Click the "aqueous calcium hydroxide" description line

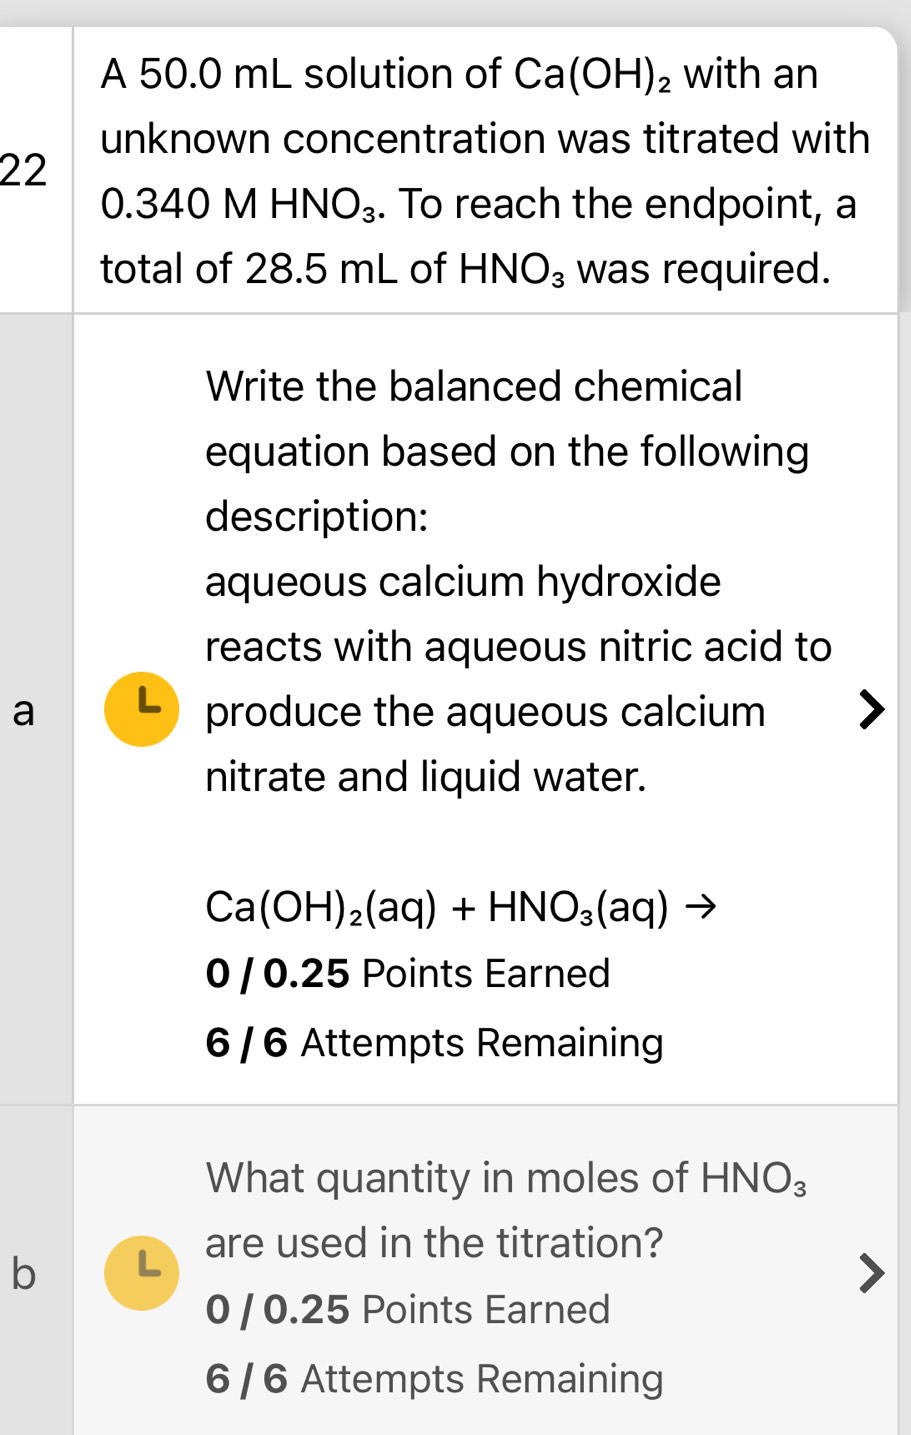coord(463,582)
